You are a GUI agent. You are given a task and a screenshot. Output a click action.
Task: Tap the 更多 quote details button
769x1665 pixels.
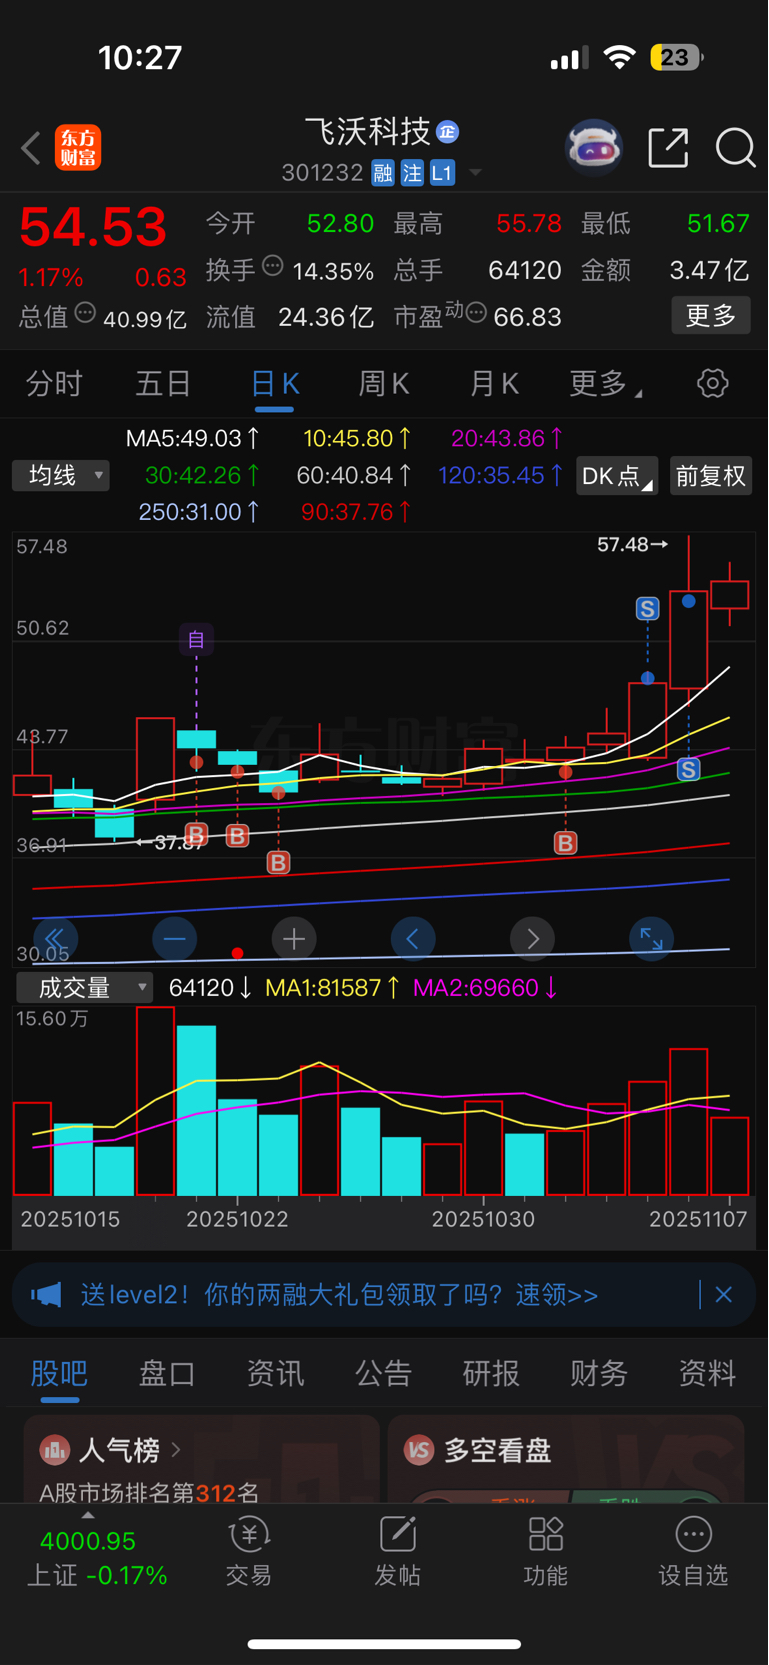711,316
